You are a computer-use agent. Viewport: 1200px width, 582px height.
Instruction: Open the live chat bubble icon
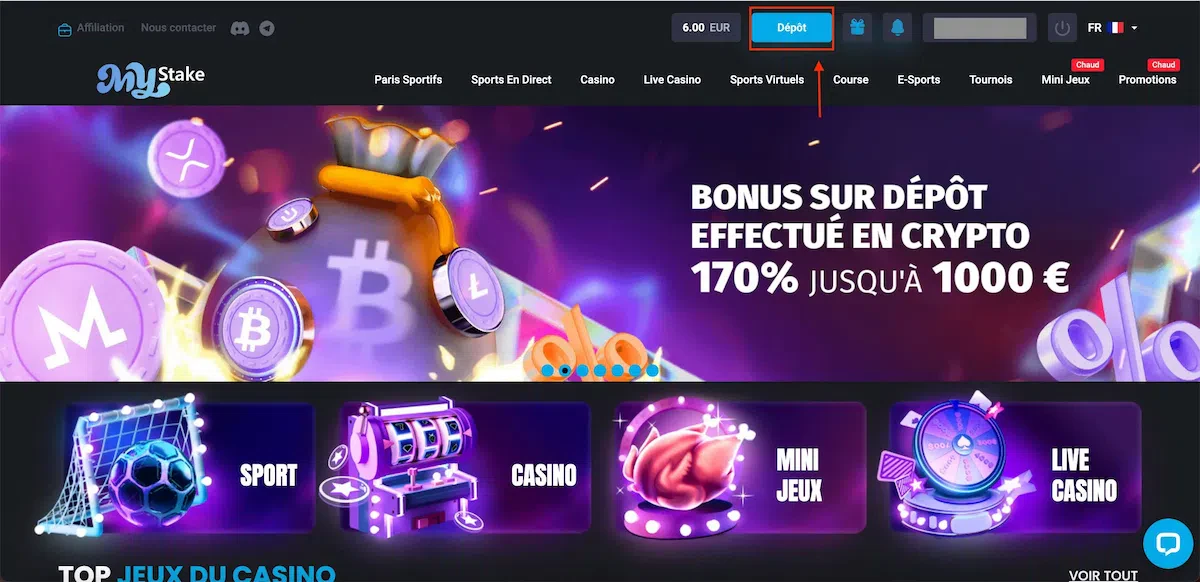[1168, 544]
